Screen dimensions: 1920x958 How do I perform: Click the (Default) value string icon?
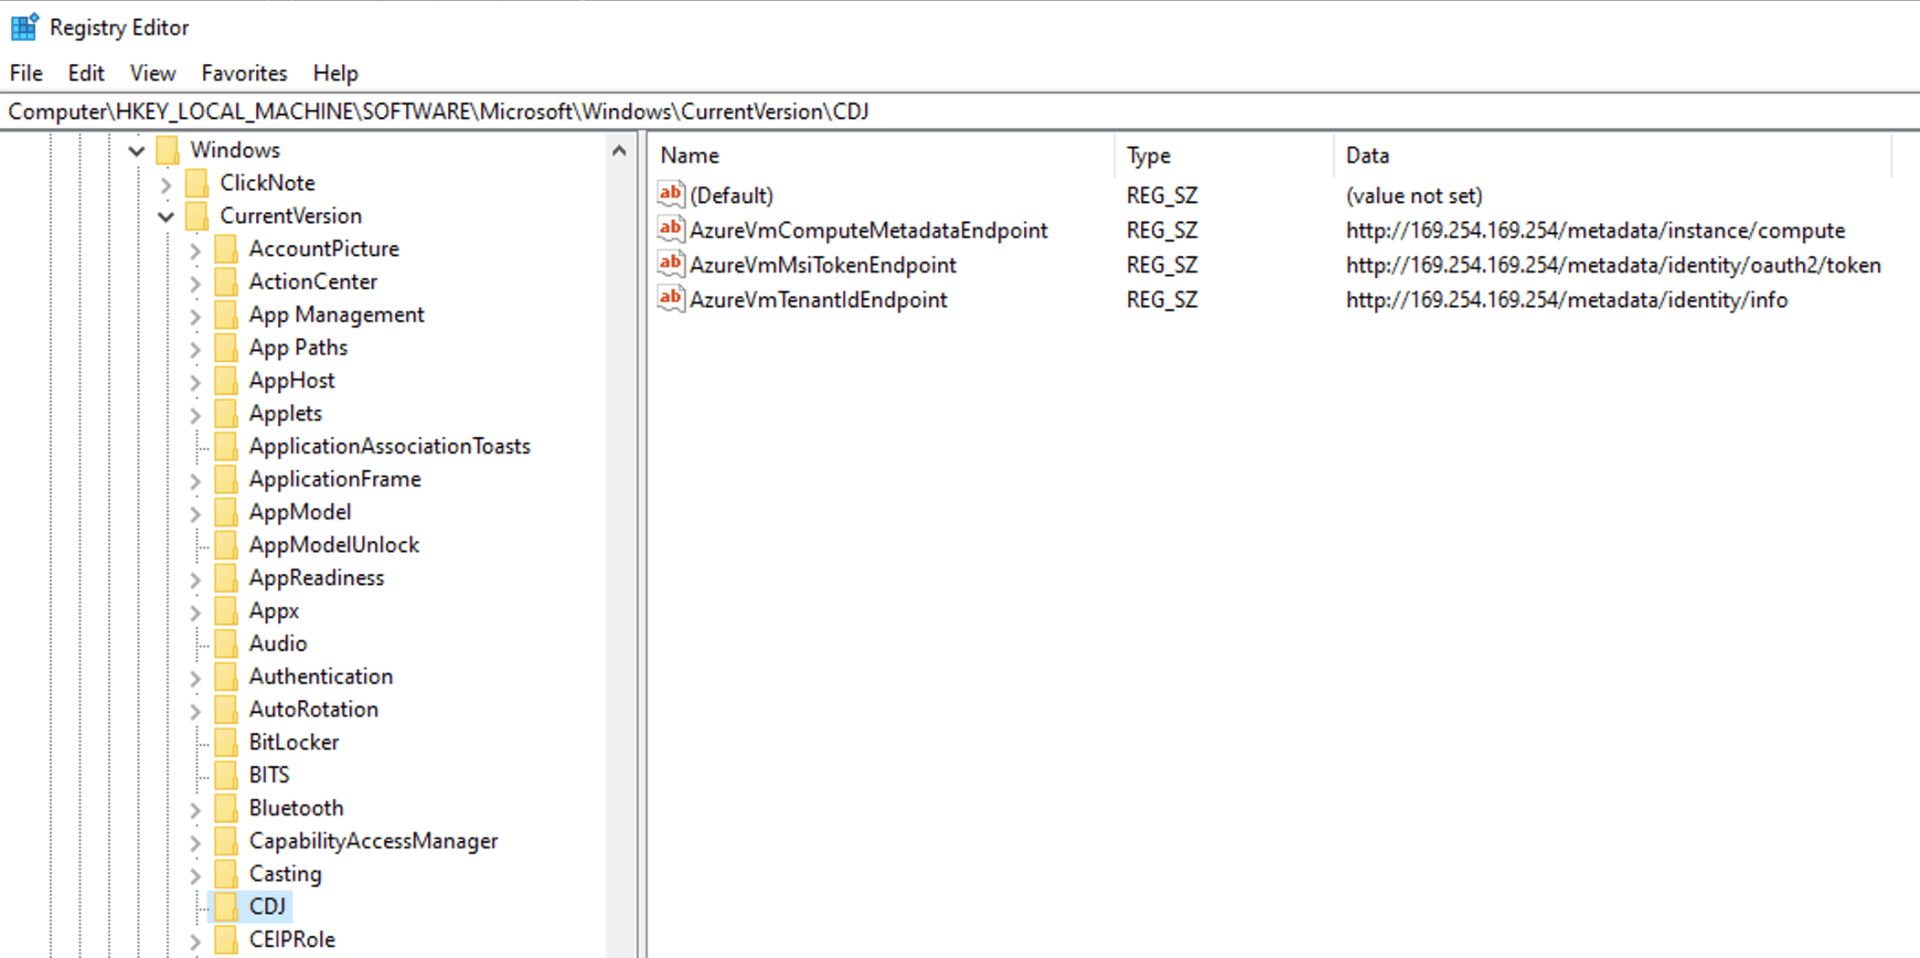click(x=670, y=194)
